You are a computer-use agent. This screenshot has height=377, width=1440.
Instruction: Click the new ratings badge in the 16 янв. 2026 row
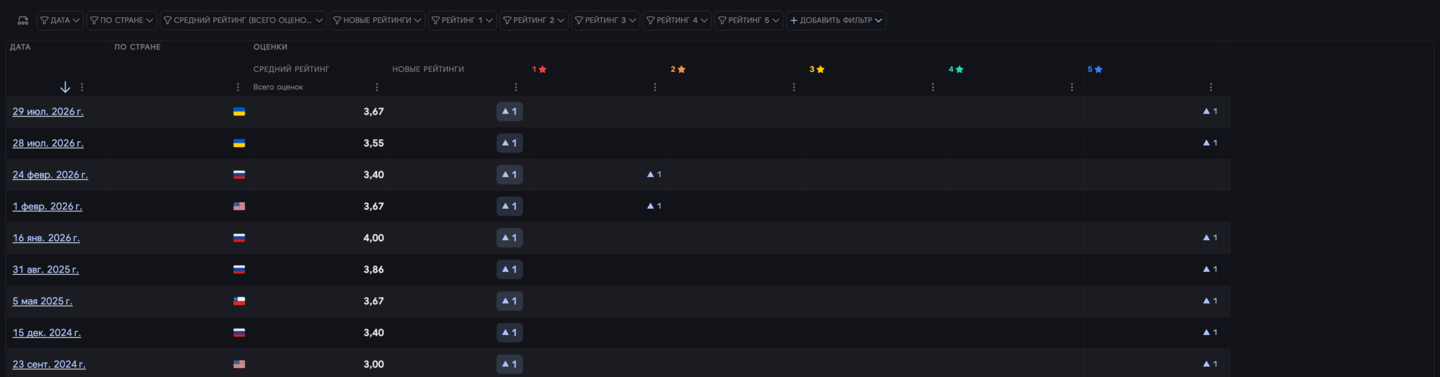[510, 238]
